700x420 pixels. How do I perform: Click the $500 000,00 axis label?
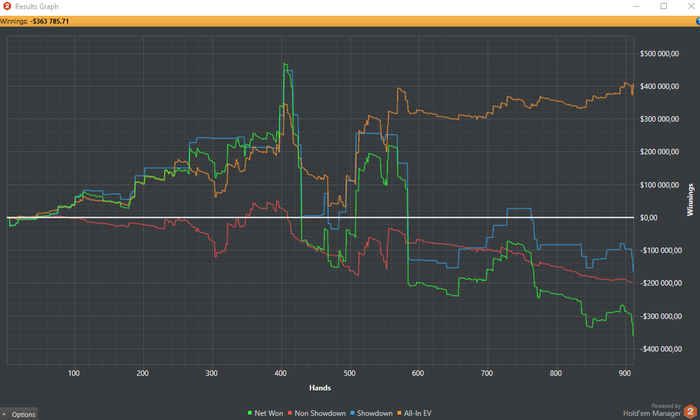[x=659, y=54]
